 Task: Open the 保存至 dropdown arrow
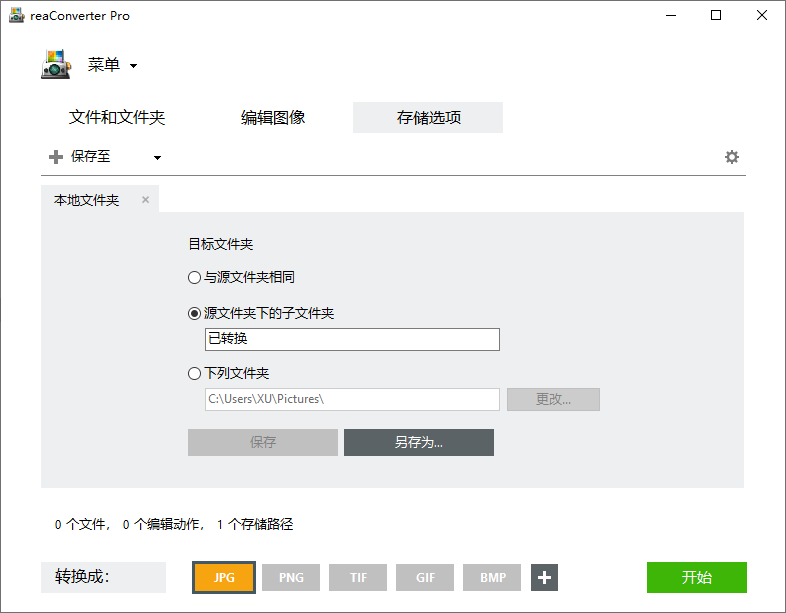pyautogui.click(x=157, y=158)
